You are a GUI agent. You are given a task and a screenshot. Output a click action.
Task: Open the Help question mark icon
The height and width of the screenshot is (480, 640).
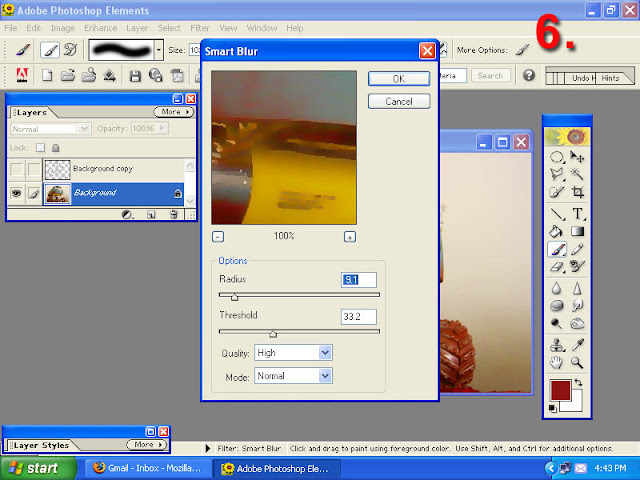pos(529,75)
